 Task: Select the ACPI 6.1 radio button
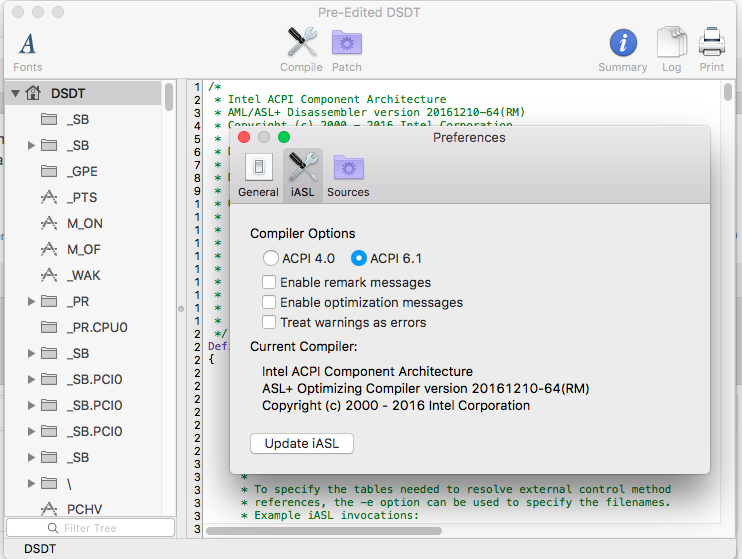point(359,258)
